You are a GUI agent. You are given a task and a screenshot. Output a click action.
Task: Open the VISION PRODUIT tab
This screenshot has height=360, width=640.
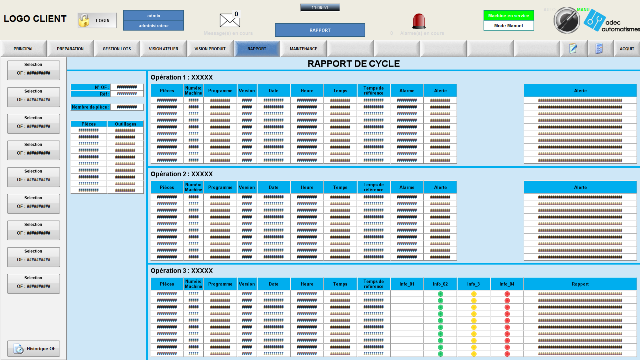click(210, 49)
